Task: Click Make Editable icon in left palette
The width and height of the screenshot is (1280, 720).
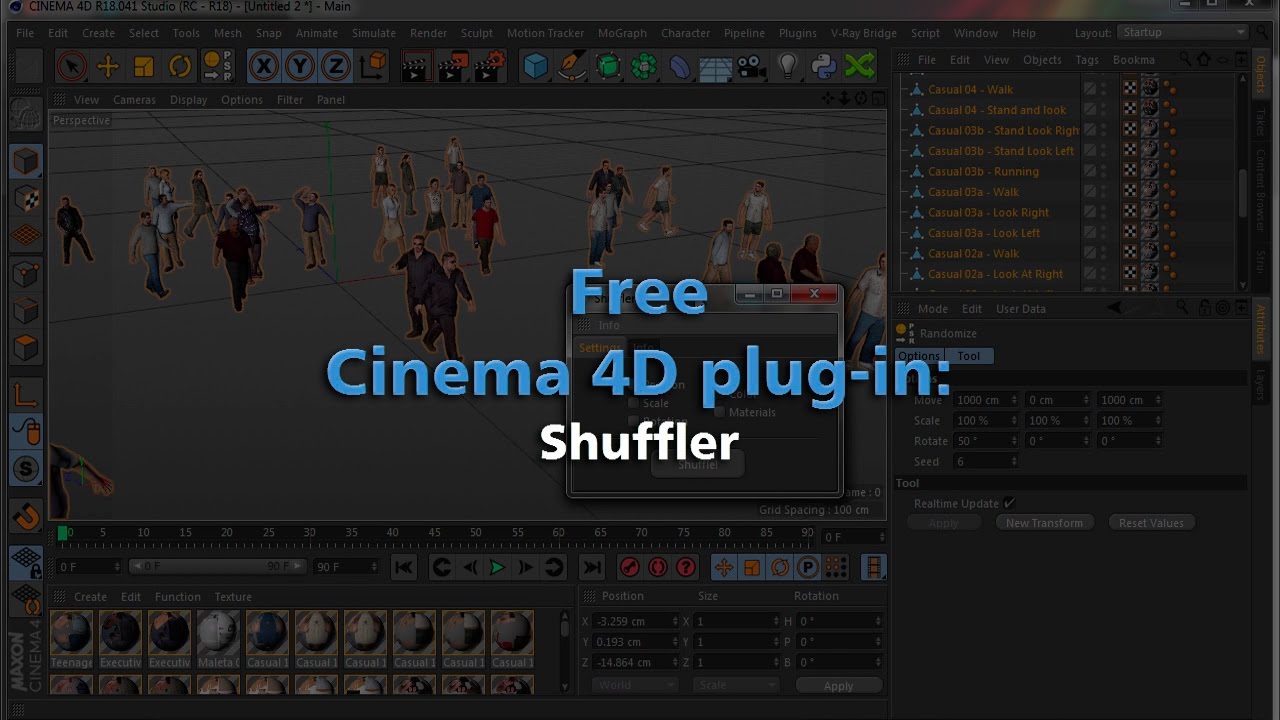Action: (x=26, y=115)
